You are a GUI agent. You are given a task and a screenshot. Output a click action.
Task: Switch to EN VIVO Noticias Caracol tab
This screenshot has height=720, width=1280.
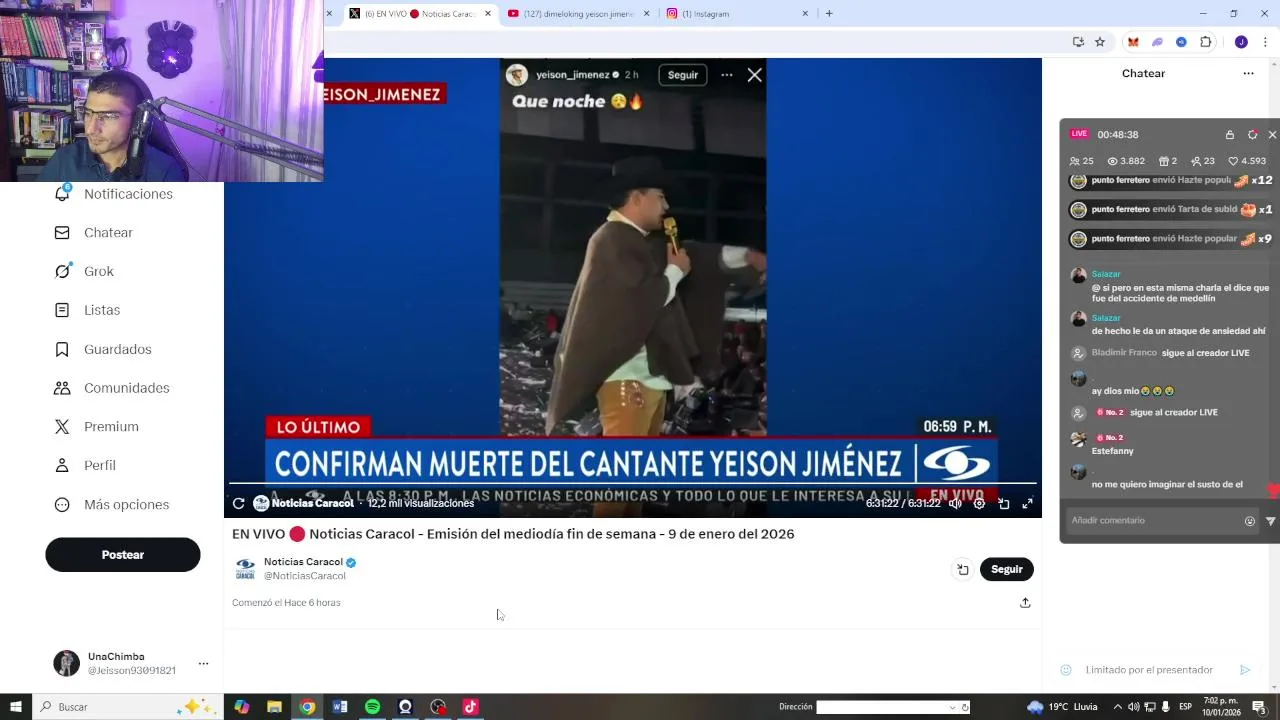pyautogui.click(x=420, y=14)
